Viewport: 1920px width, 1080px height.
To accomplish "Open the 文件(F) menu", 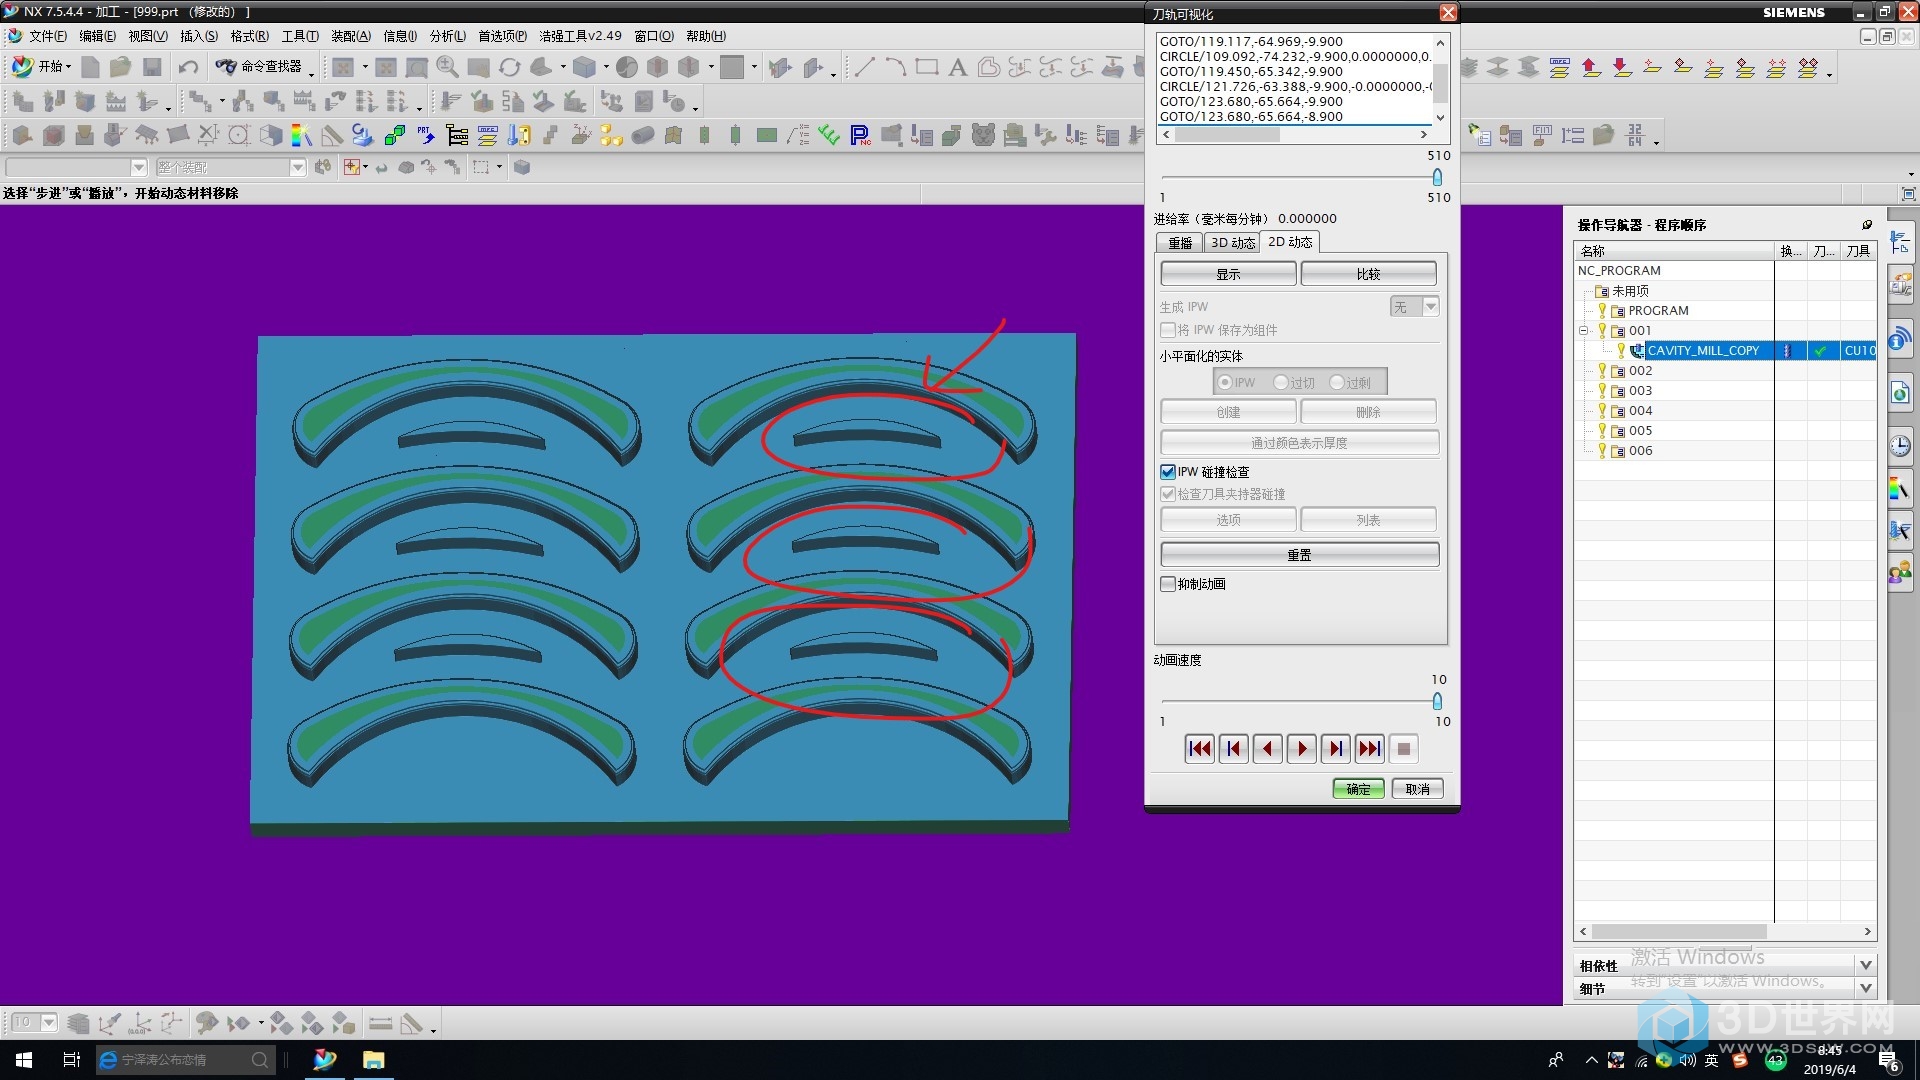I will click(47, 36).
